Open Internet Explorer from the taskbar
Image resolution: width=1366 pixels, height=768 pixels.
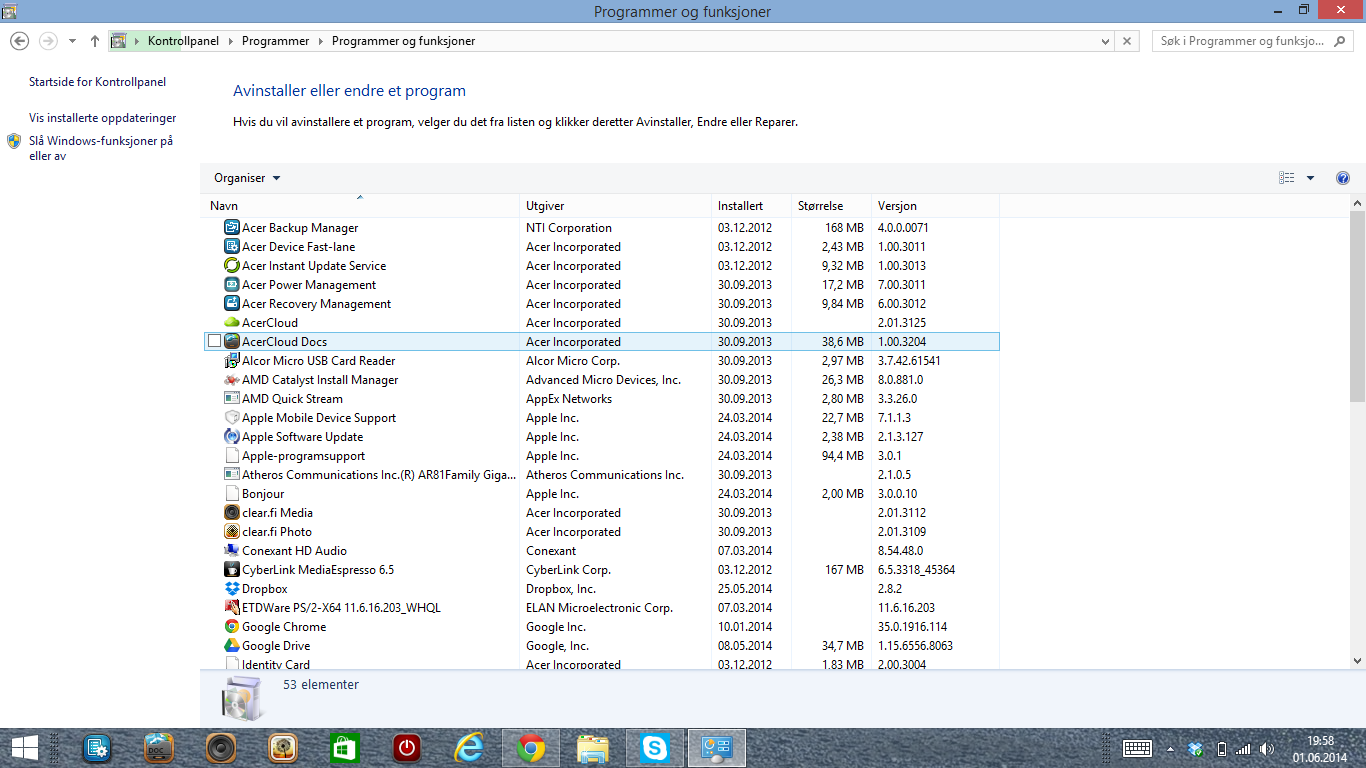click(468, 748)
